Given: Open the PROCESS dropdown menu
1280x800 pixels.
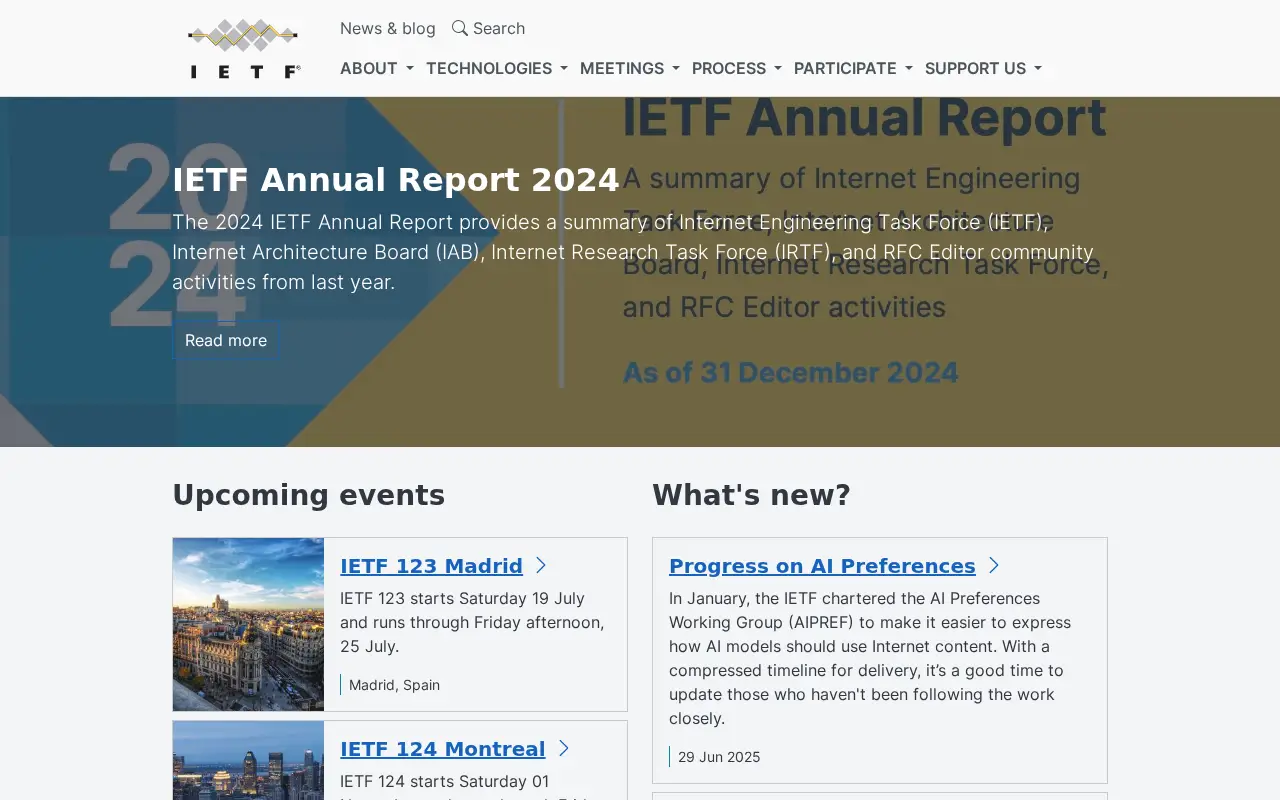Looking at the screenshot, I should [x=737, y=68].
